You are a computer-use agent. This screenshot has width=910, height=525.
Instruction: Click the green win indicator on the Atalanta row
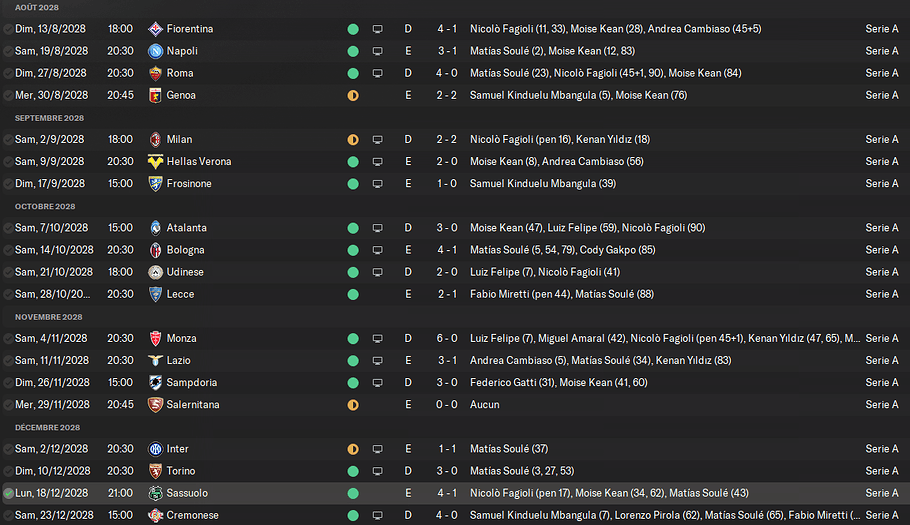coord(353,228)
